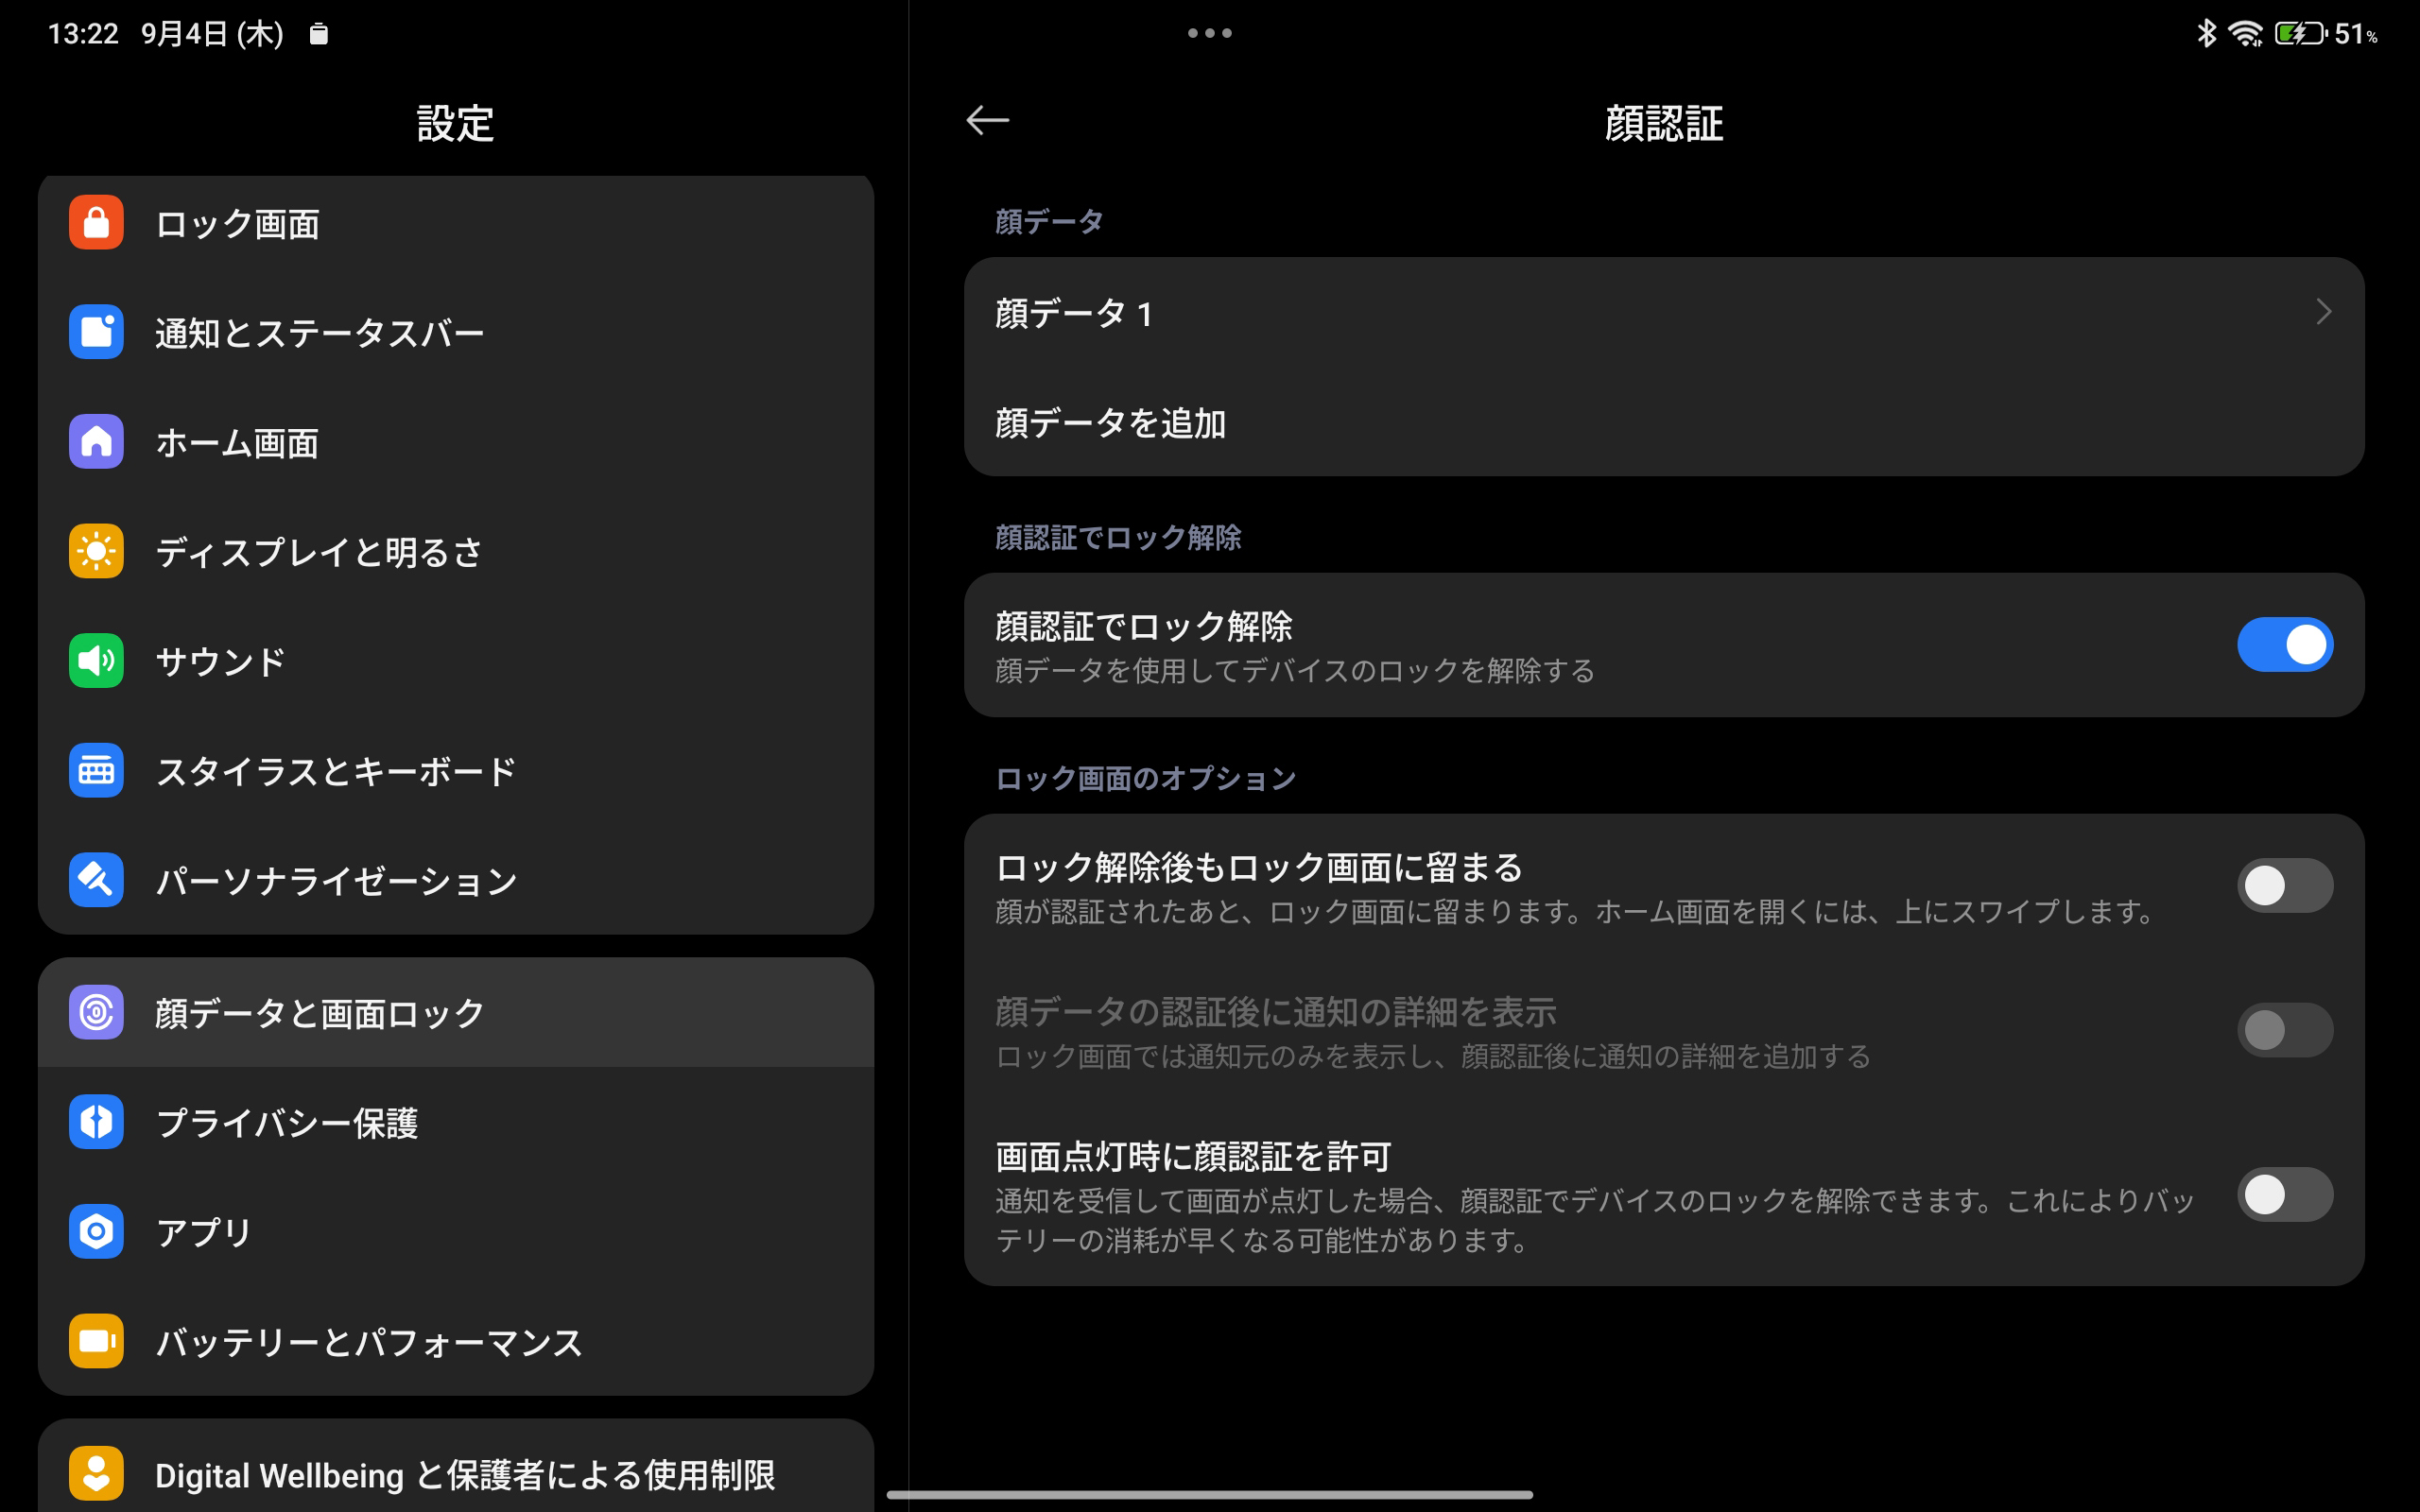This screenshot has width=2420, height=1512.
Task: Open 通知とステータスバー settings
Action: pyautogui.click(x=456, y=332)
